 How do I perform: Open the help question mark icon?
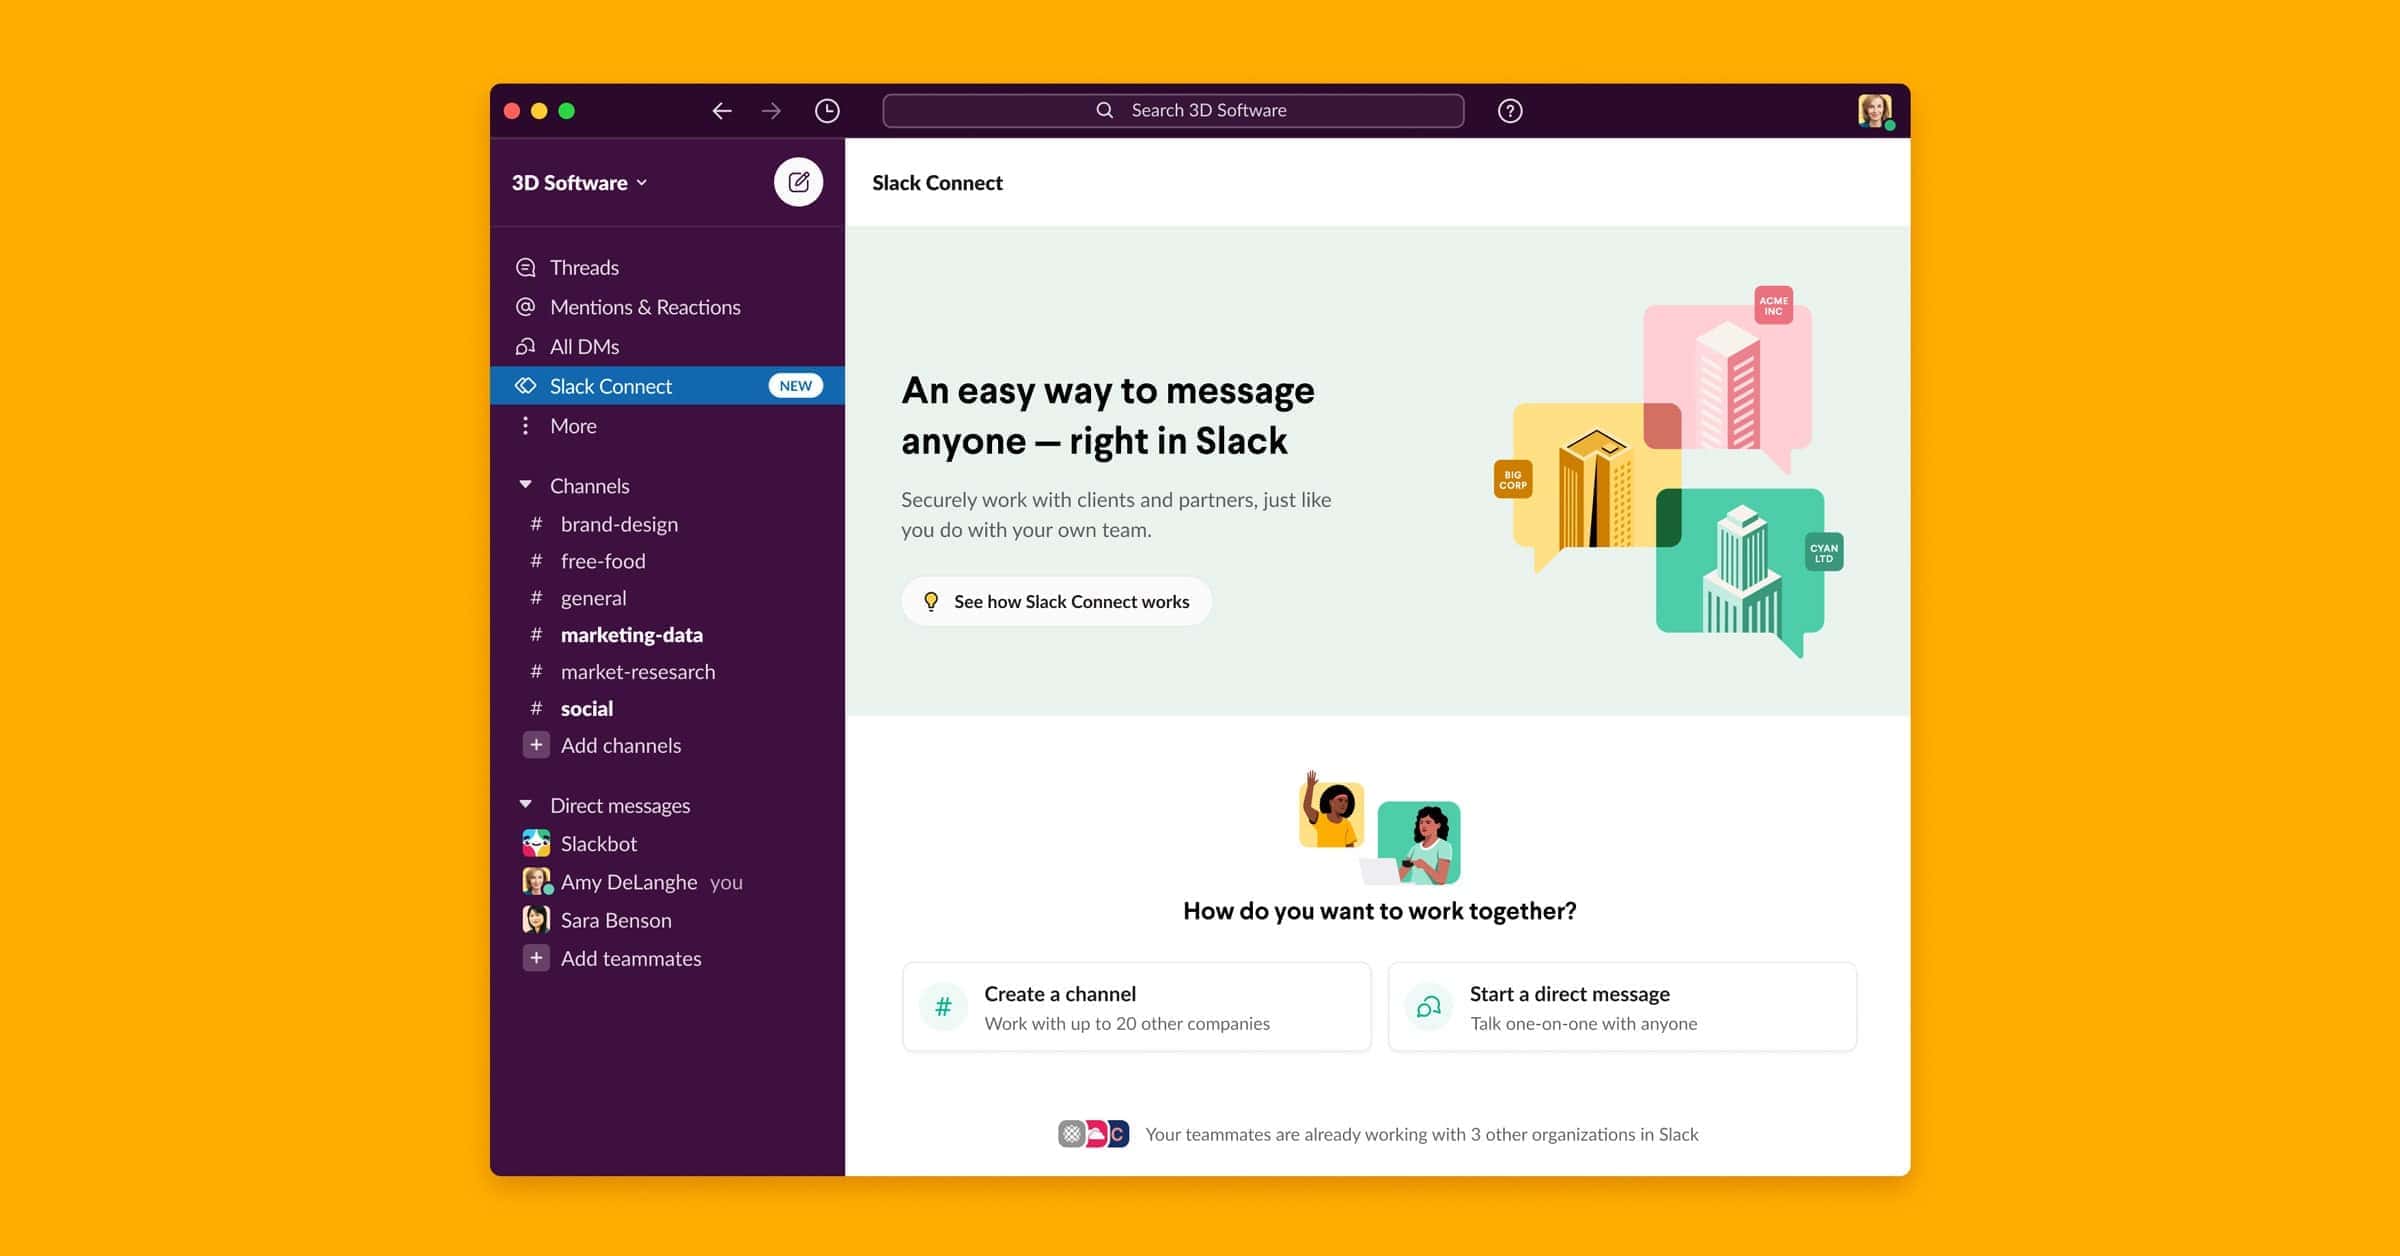tap(1510, 110)
